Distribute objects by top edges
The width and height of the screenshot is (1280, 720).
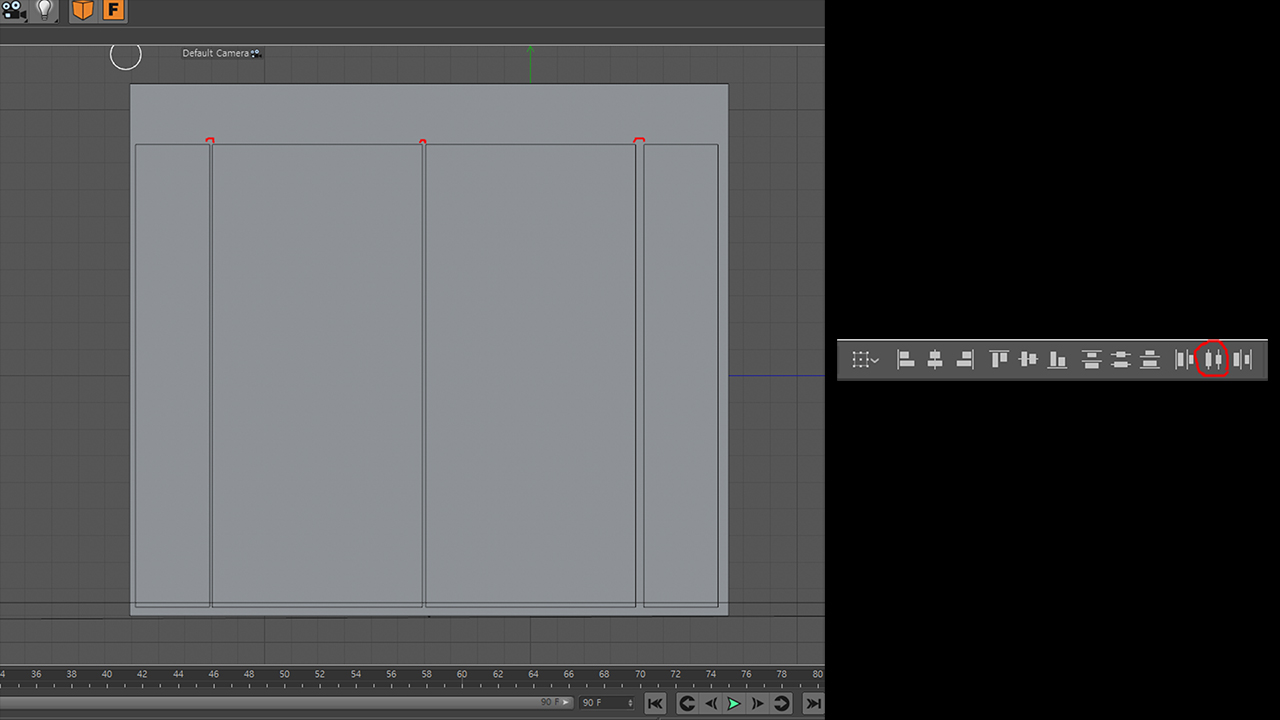coord(1091,360)
